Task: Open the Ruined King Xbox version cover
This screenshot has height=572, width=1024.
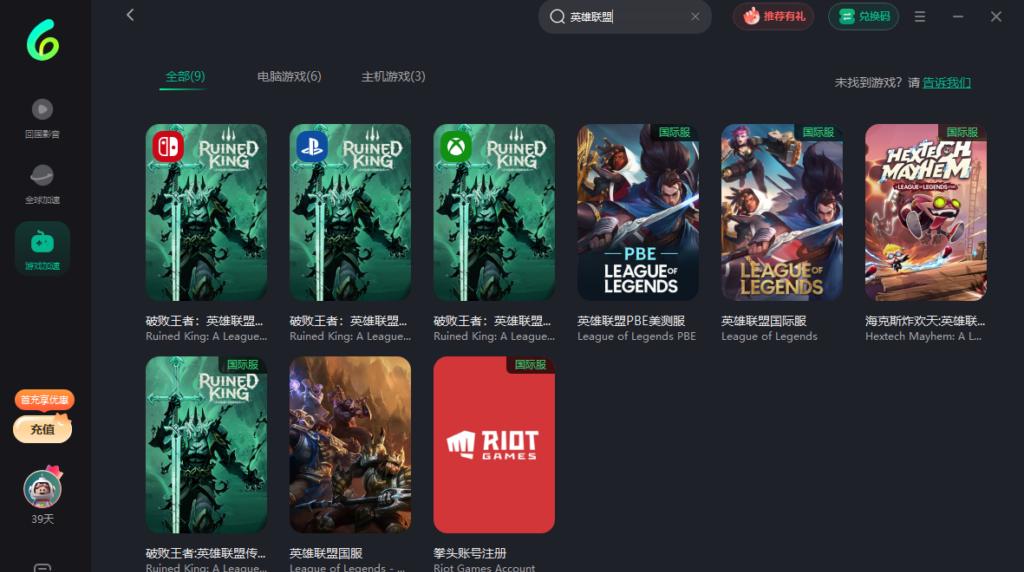Action: (494, 212)
